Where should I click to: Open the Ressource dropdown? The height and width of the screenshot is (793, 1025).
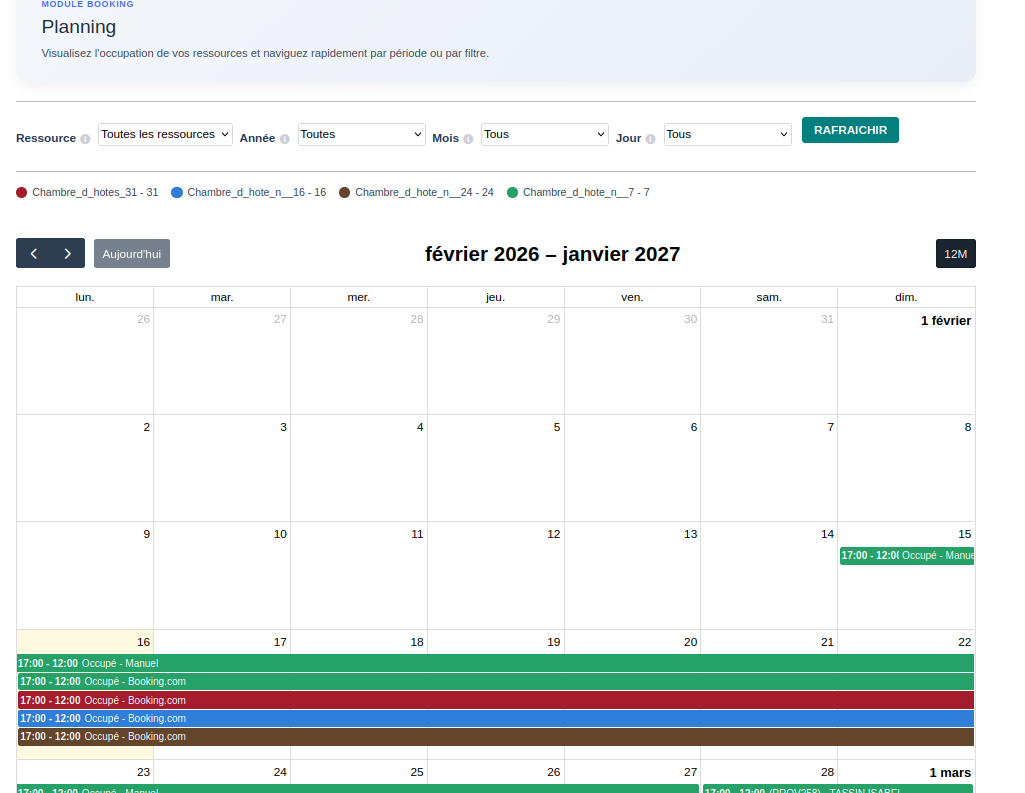[165, 134]
